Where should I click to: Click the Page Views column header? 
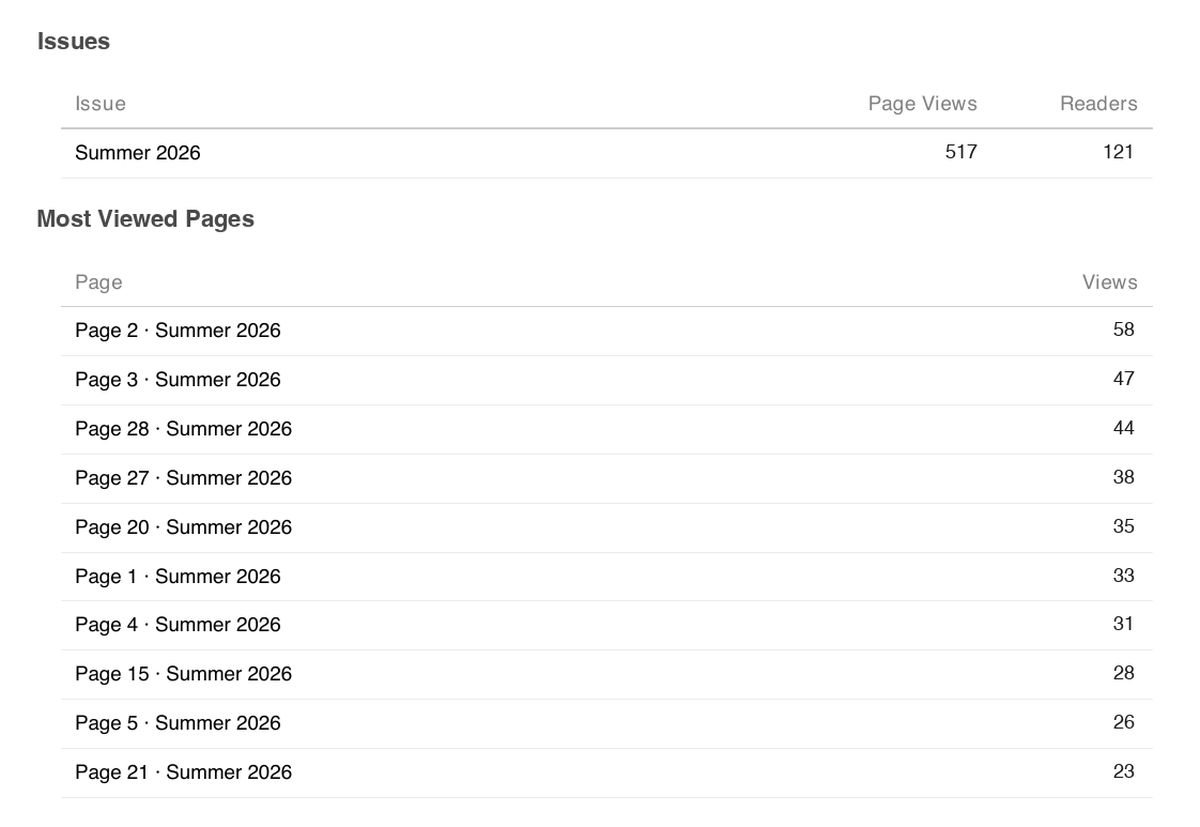(922, 104)
